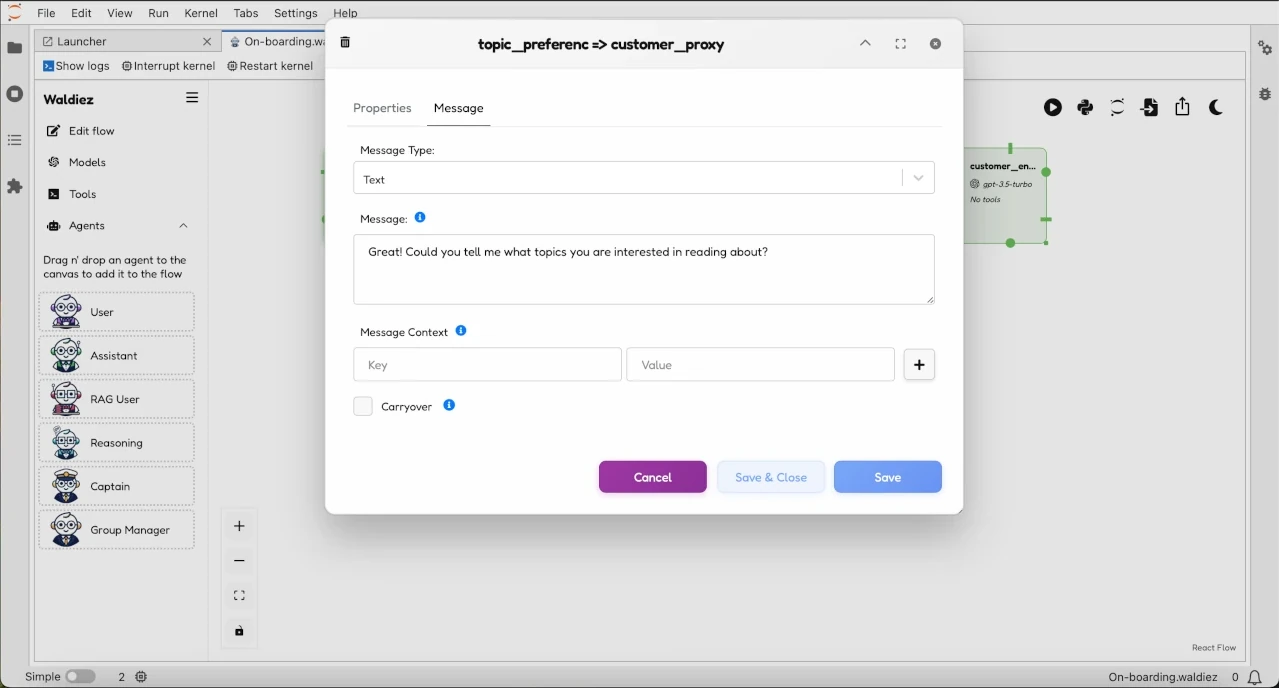This screenshot has height=688, width=1279.
Task: Switch to the Properties tab
Action: [382, 108]
